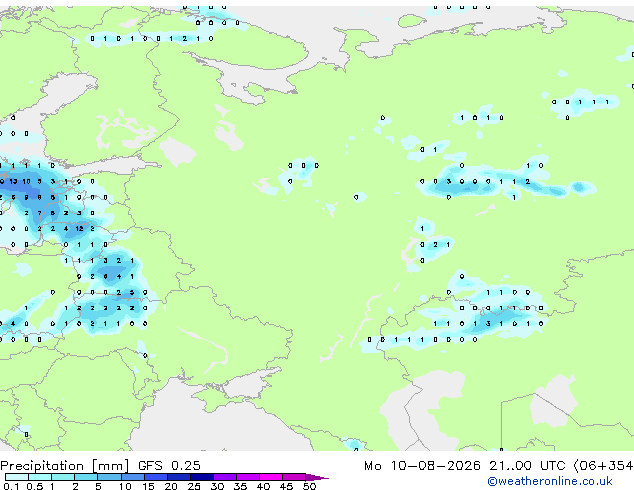Pick the 10–15 mm blue legend swatch
634x490 pixels.
point(132,477)
